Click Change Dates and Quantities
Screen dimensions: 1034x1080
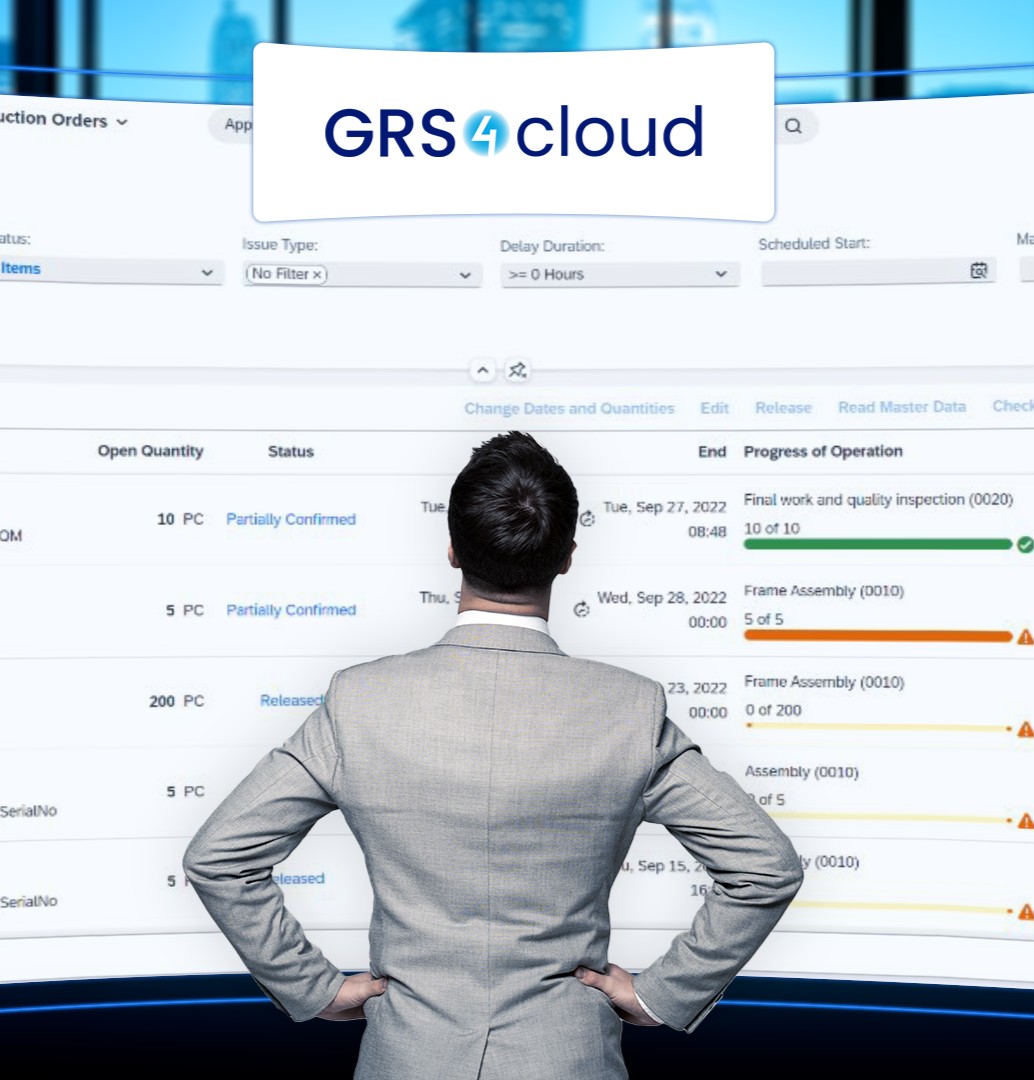pos(569,408)
